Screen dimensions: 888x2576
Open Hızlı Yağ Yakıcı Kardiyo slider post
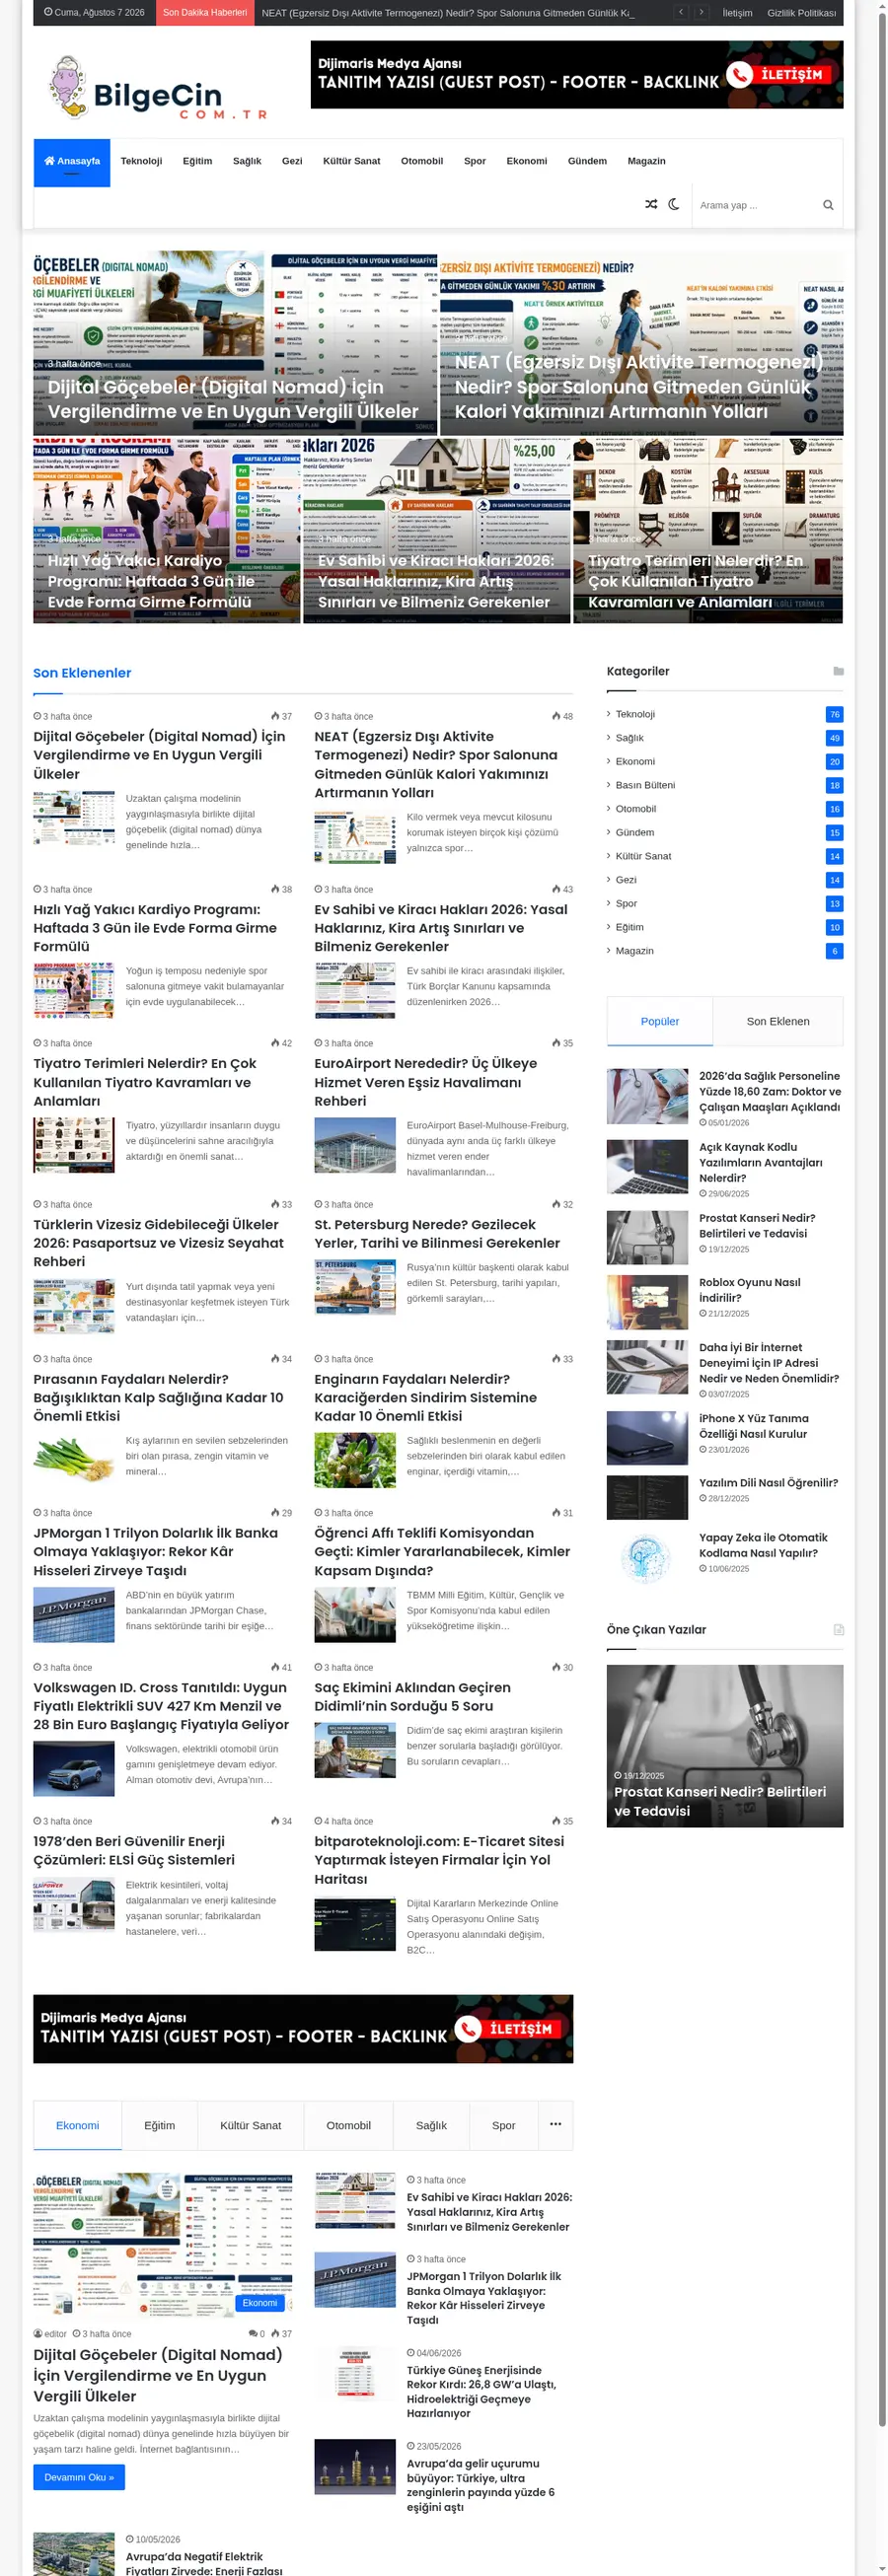tap(166, 530)
